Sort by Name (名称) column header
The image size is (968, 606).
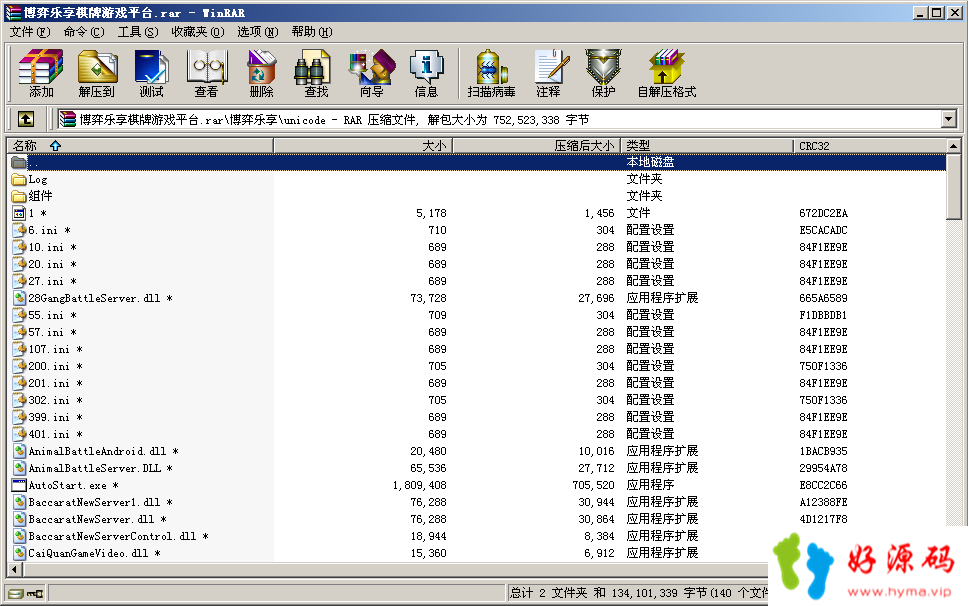pos(140,146)
